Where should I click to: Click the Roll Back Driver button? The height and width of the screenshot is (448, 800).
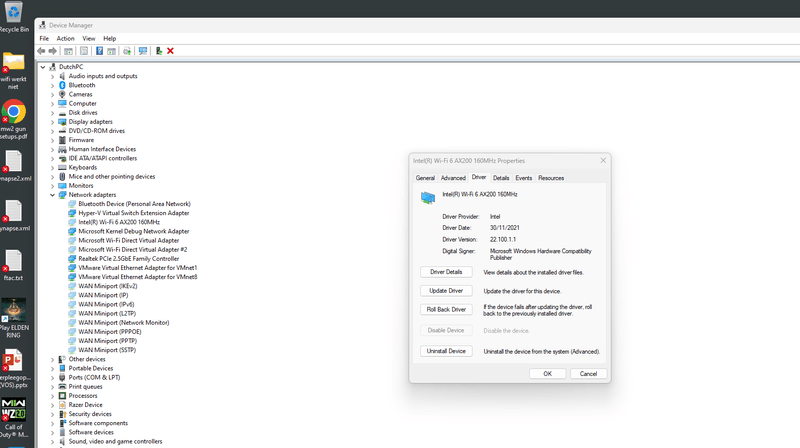(446, 310)
